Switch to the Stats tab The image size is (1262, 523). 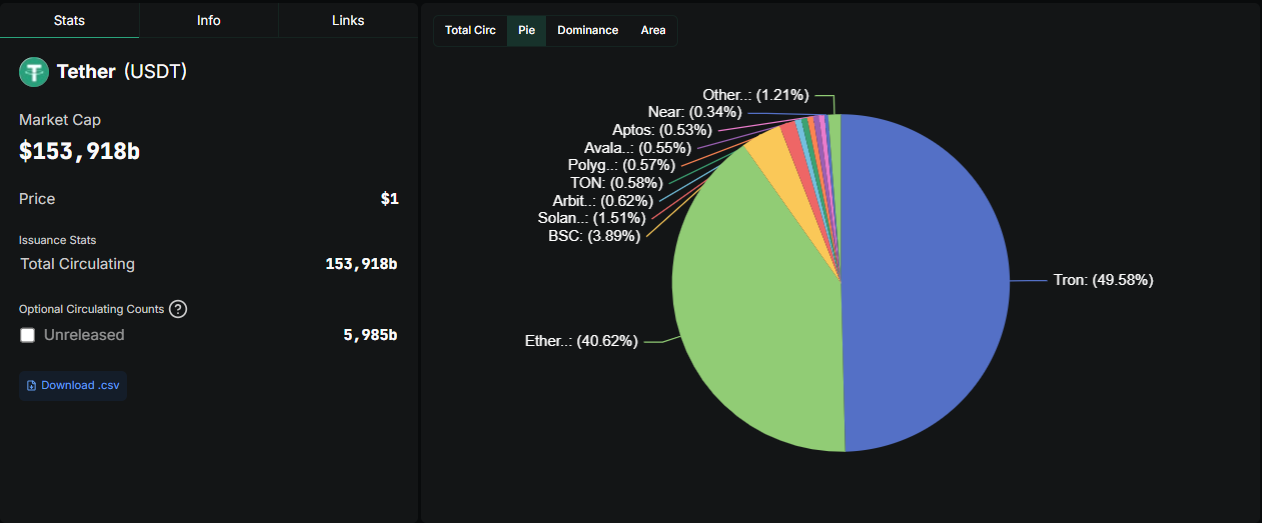tap(69, 20)
